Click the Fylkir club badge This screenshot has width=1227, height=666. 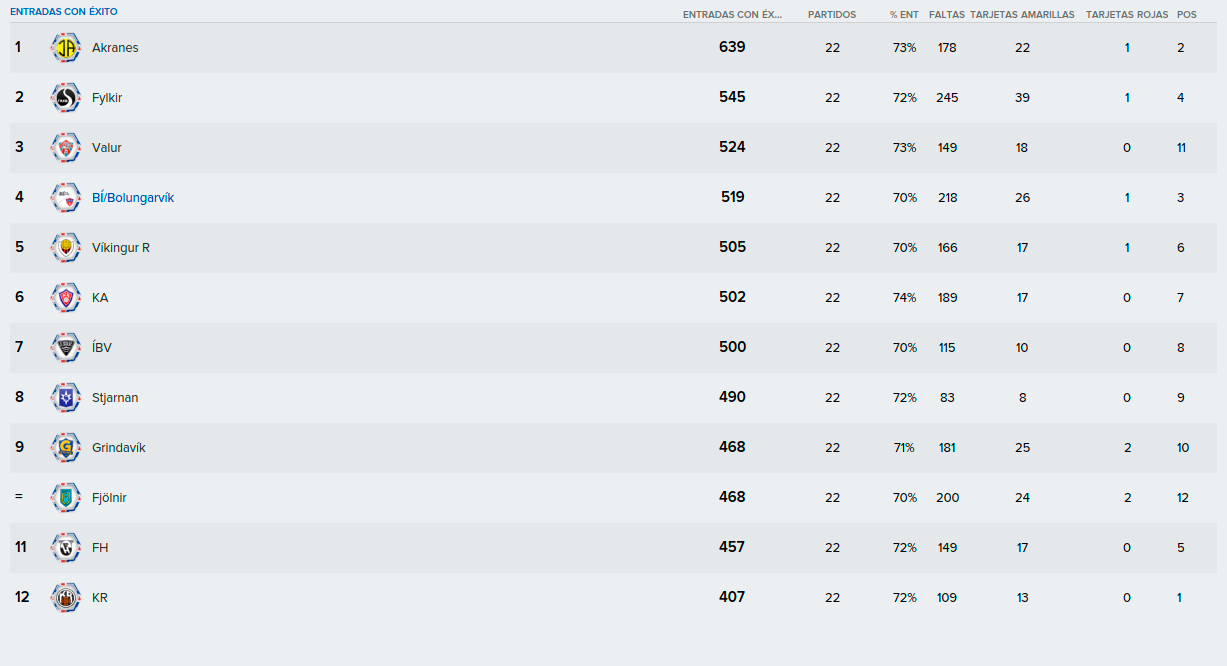pos(66,98)
